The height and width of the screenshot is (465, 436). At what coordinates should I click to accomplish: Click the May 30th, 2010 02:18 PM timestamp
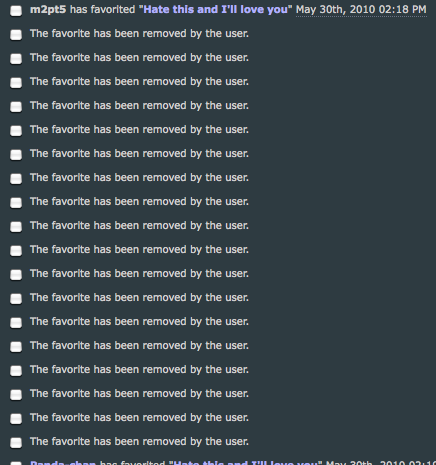pos(361,9)
